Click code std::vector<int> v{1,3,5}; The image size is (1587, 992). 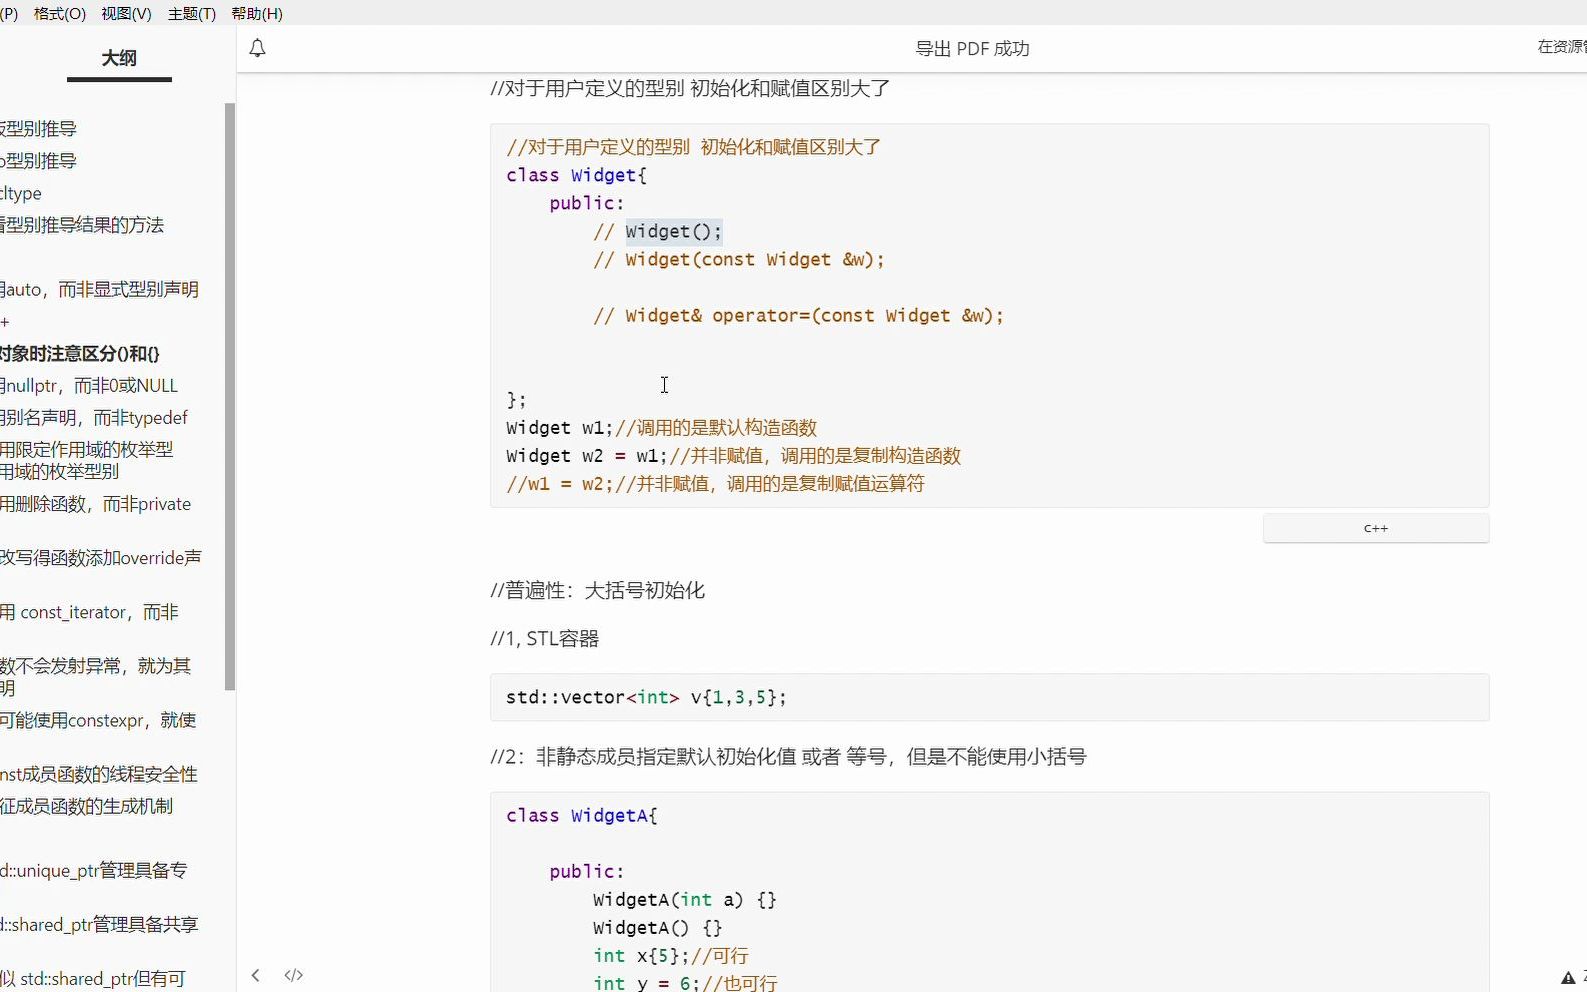coord(646,697)
